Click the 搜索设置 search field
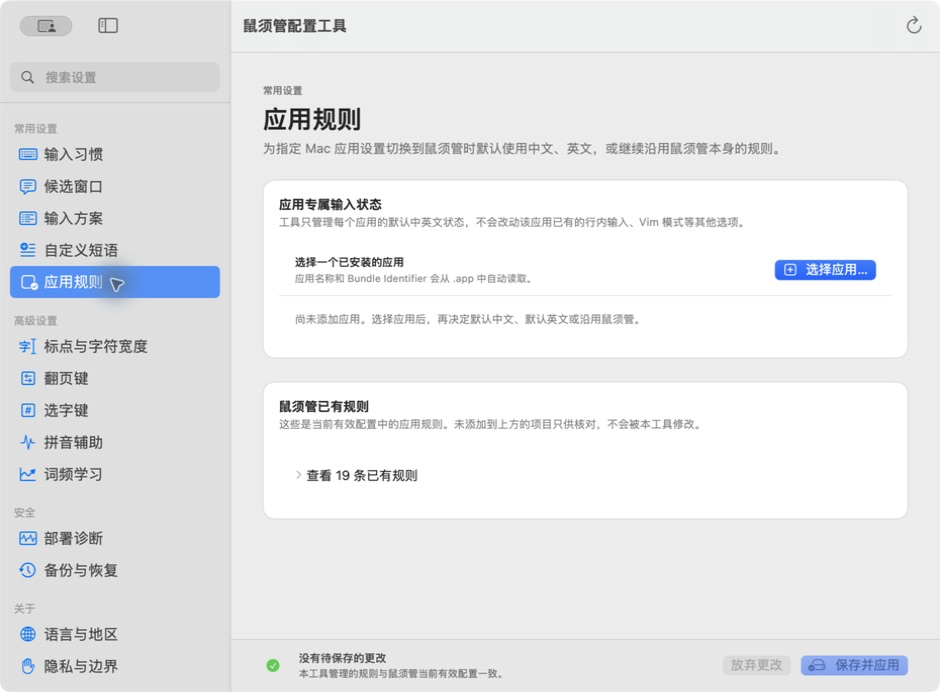This screenshot has height=692, width=940. pyautogui.click(x=115, y=77)
